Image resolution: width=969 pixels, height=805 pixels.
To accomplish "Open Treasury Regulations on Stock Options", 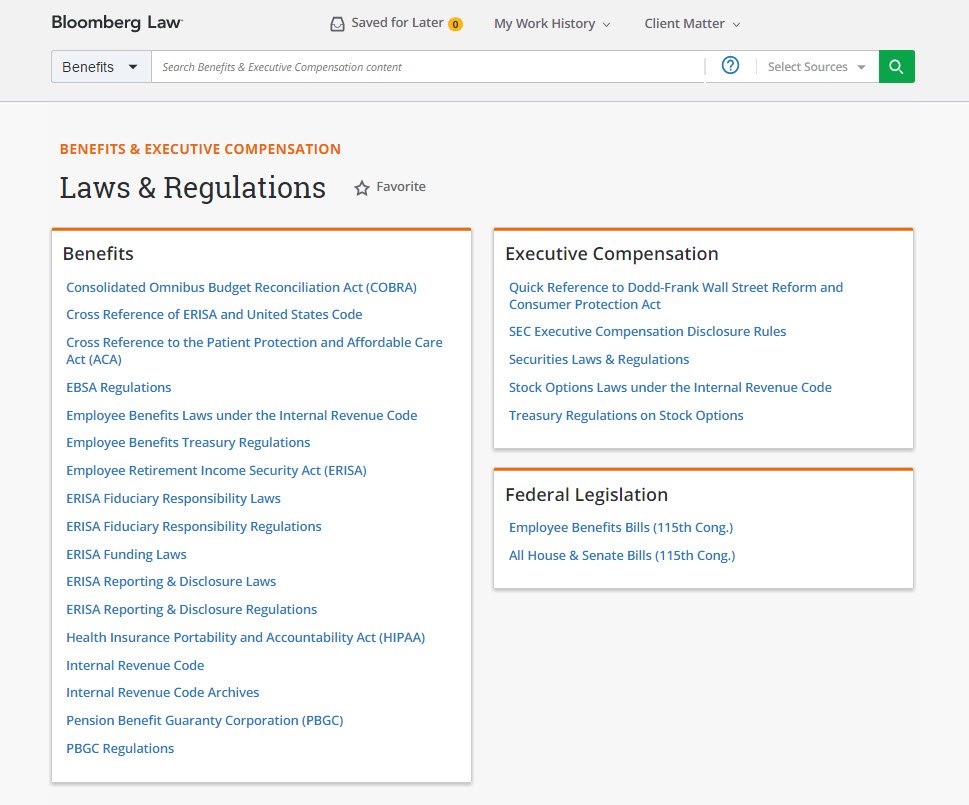I will [x=625, y=415].
